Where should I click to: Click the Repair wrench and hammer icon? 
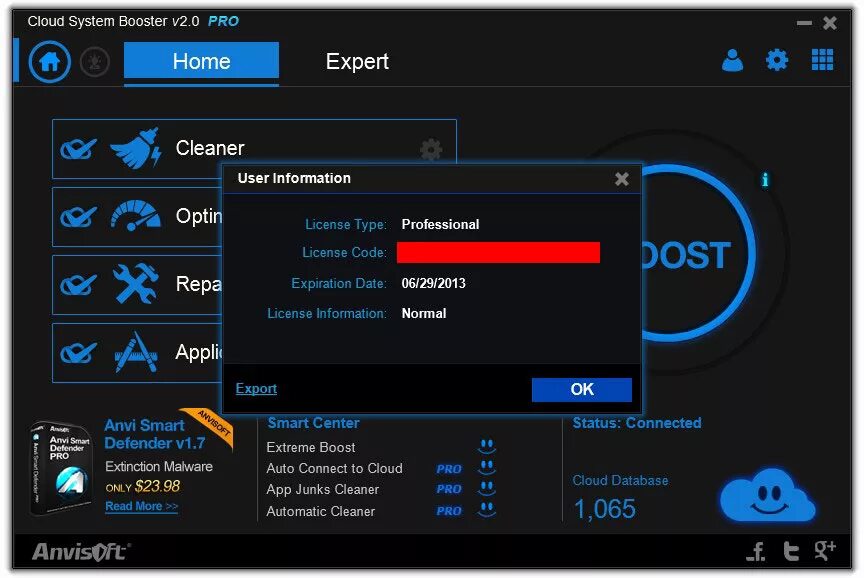pos(136,283)
